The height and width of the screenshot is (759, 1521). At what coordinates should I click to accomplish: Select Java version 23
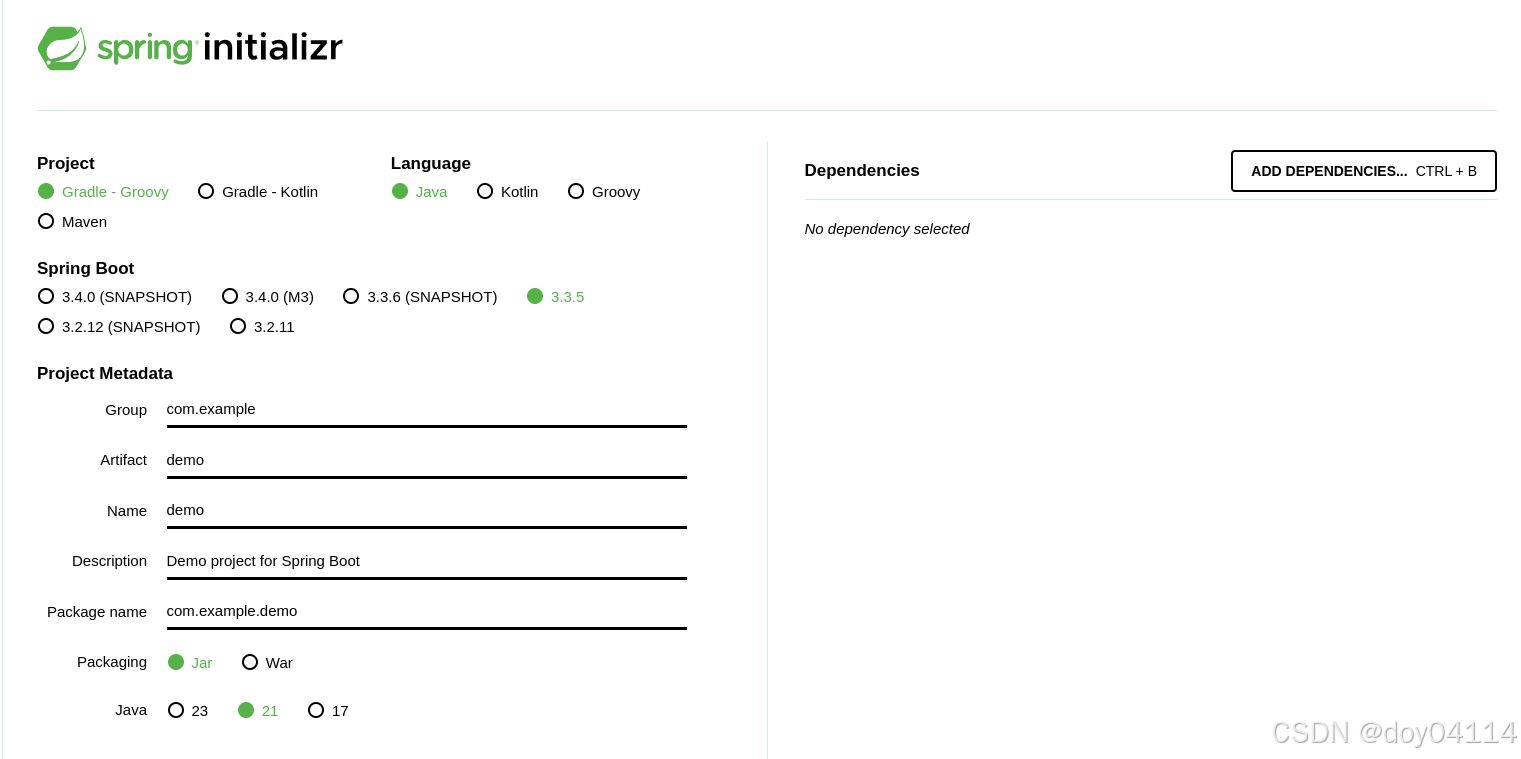(188, 710)
